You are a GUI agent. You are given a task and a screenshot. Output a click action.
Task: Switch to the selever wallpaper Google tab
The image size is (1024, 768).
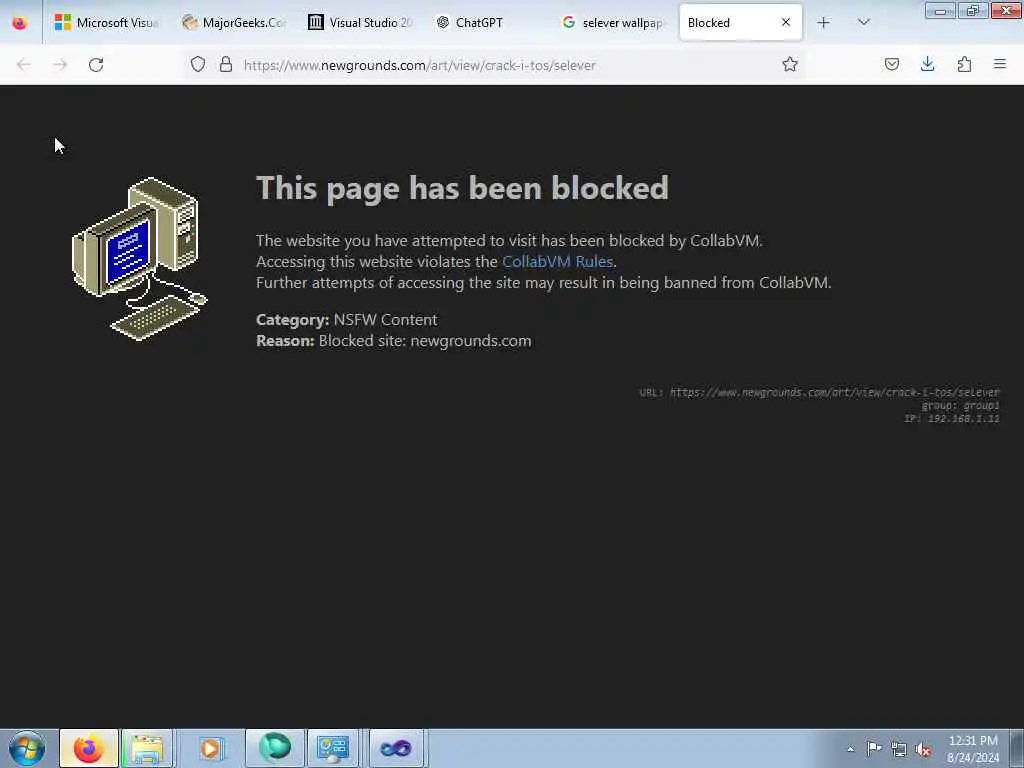click(613, 23)
